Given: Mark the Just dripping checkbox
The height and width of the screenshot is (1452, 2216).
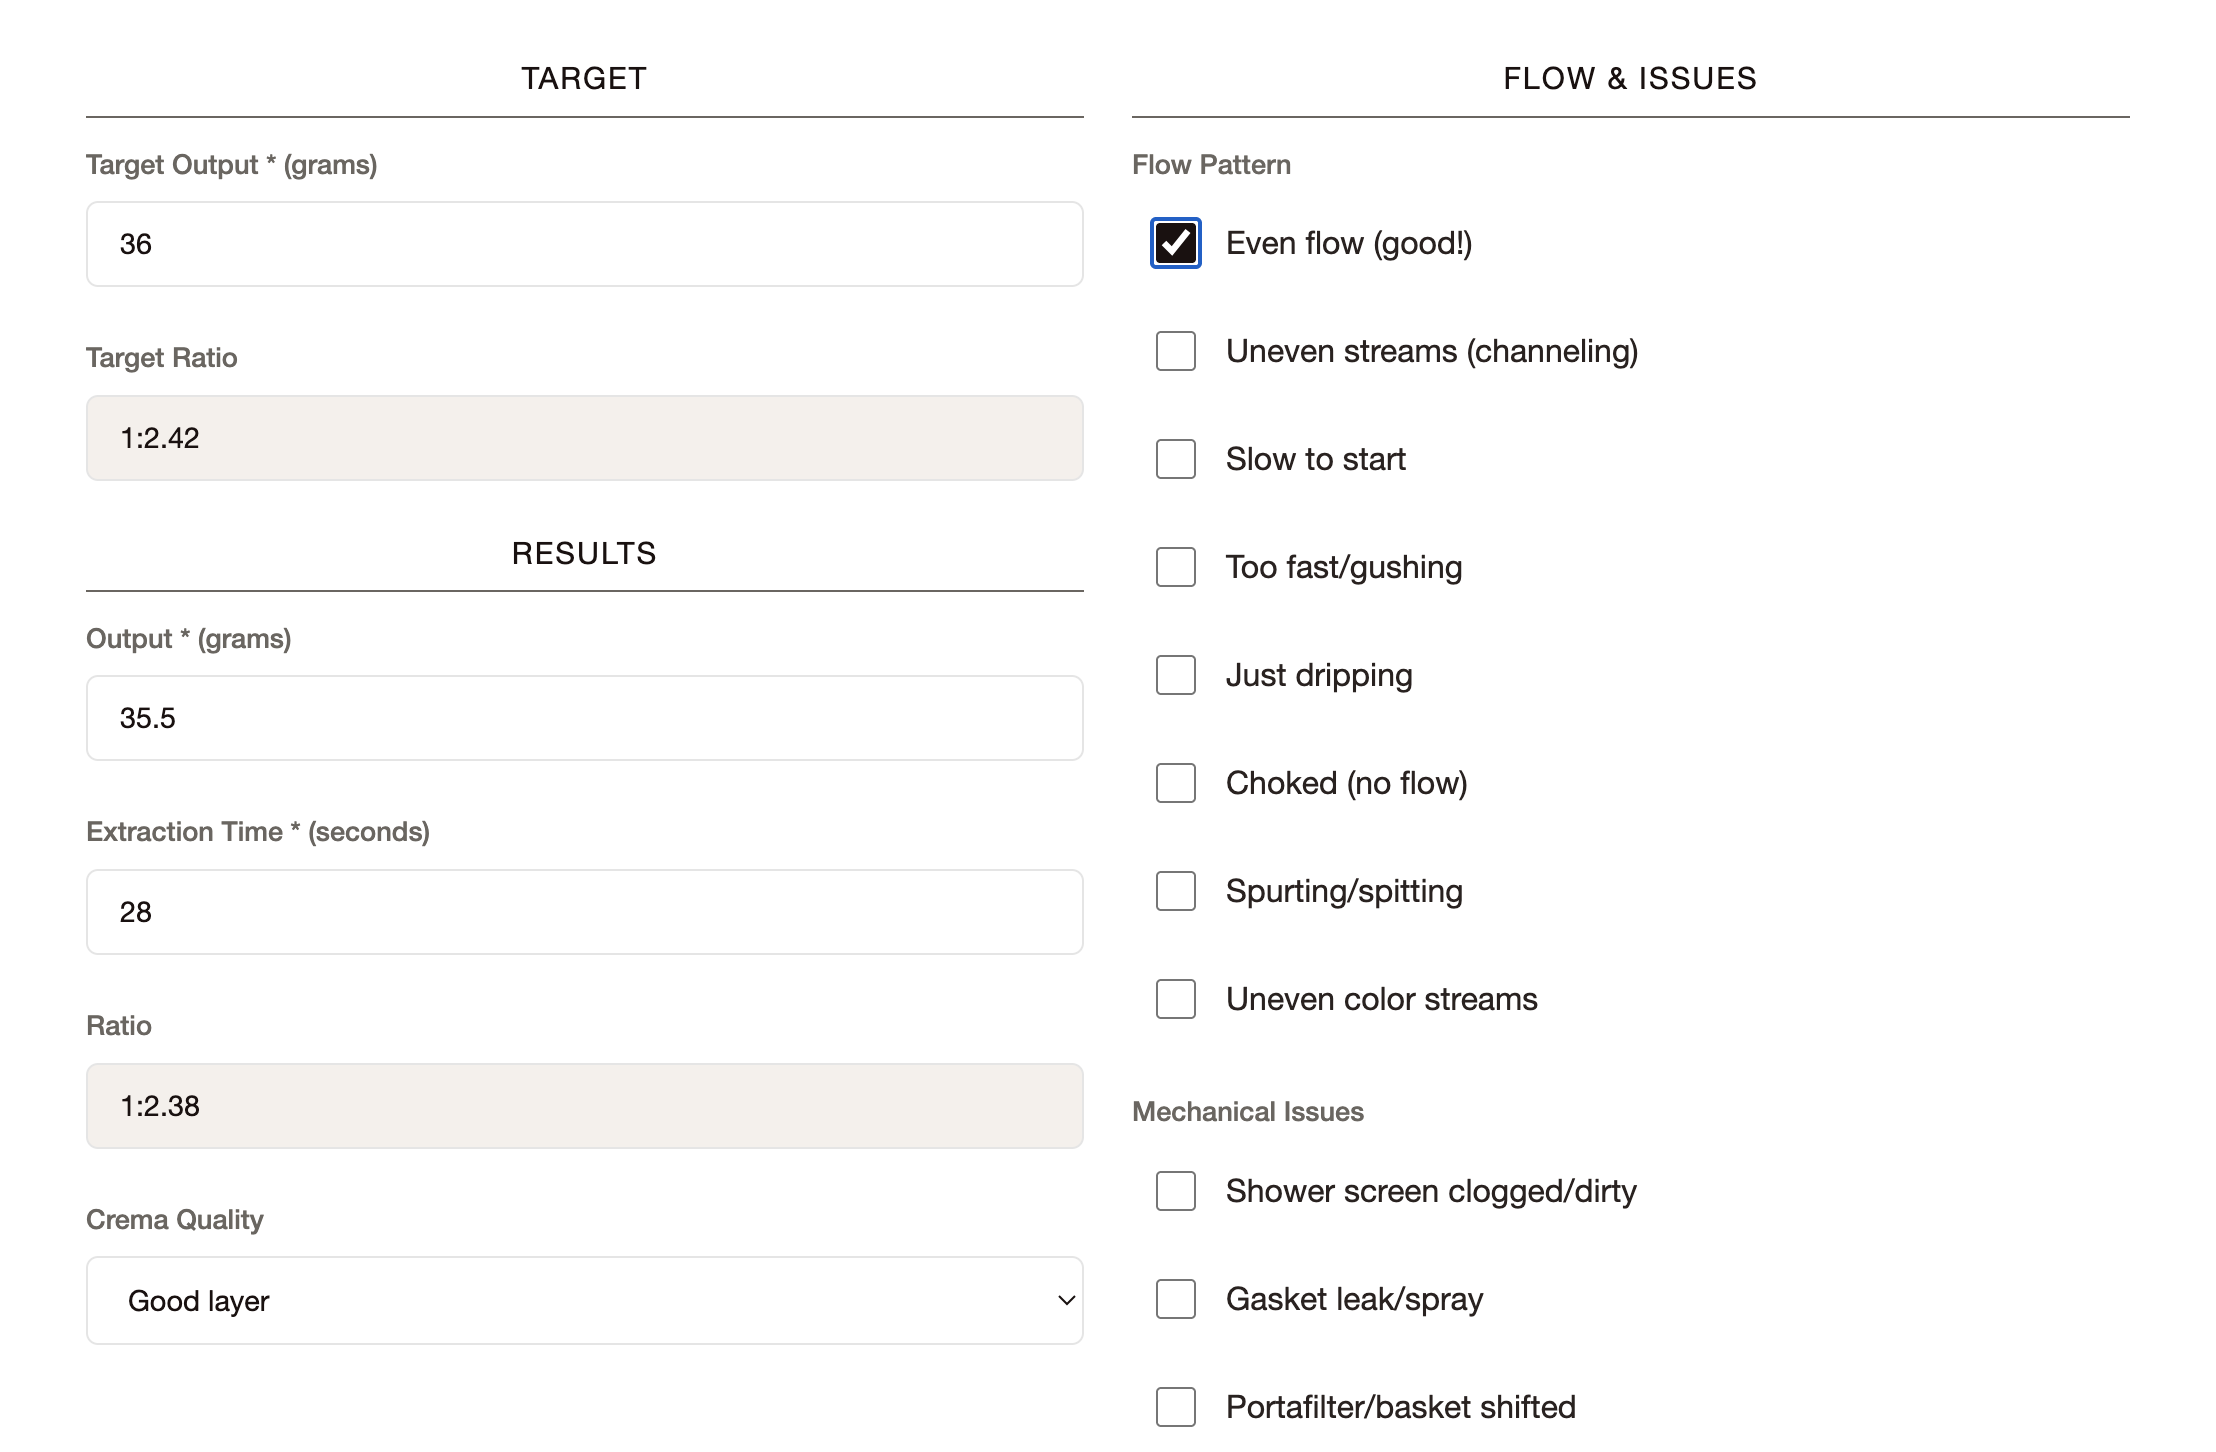Looking at the screenshot, I should pyautogui.click(x=1175, y=675).
